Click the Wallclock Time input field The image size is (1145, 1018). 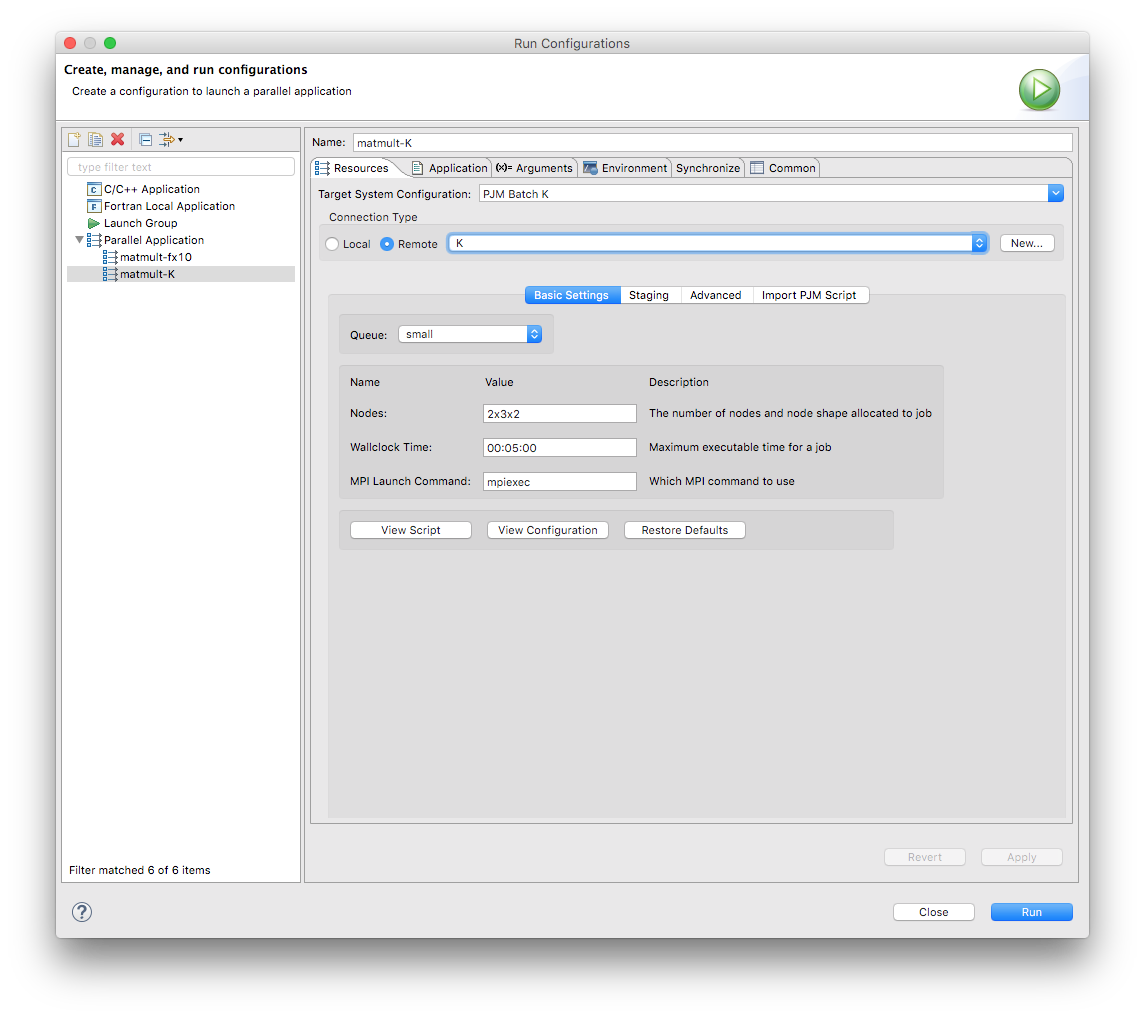click(x=559, y=448)
